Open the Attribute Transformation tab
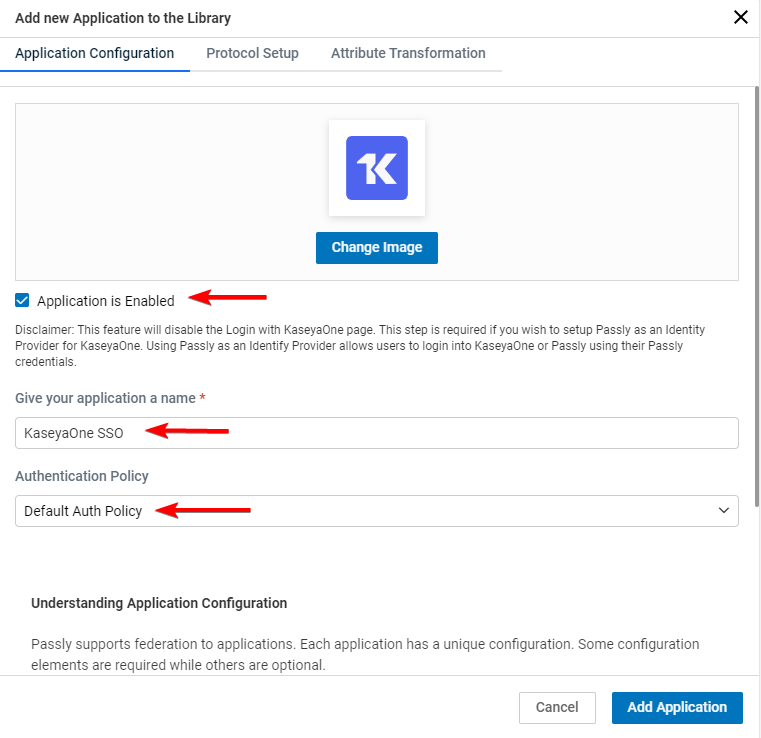Image resolution: width=761 pixels, height=738 pixels. [x=408, y=53]
